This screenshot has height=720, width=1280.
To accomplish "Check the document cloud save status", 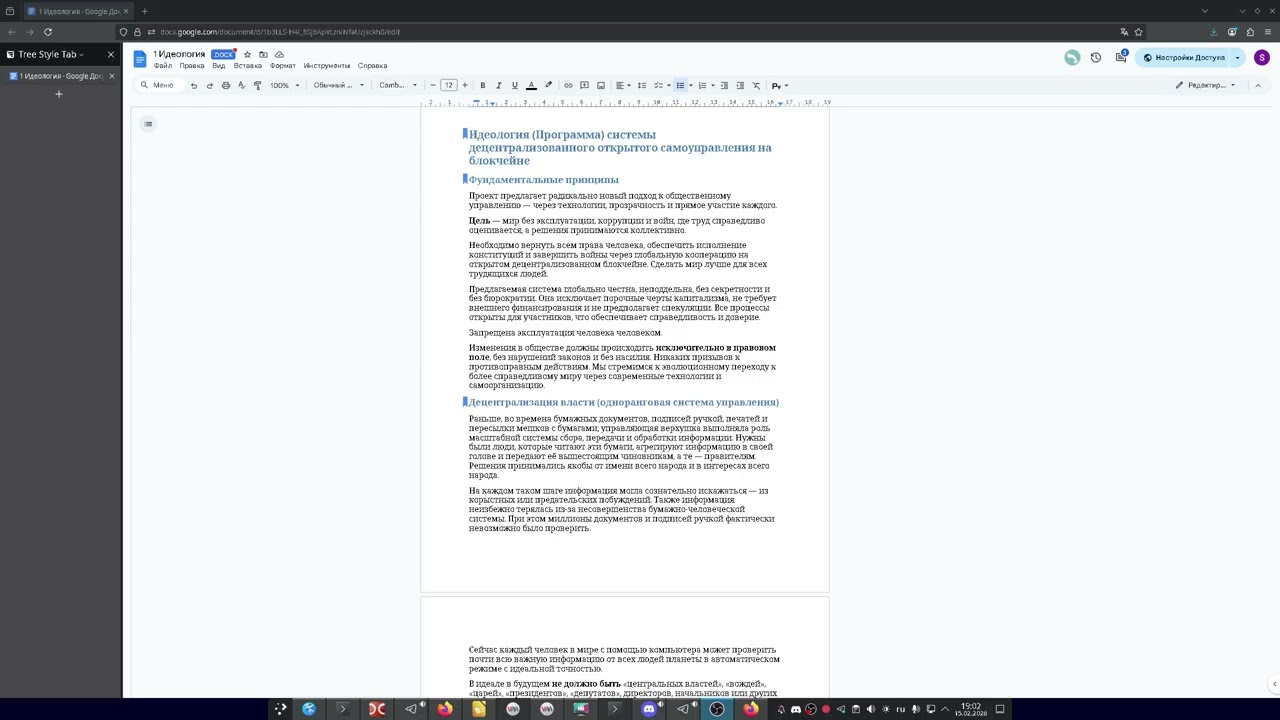I will tap(279, 54).
